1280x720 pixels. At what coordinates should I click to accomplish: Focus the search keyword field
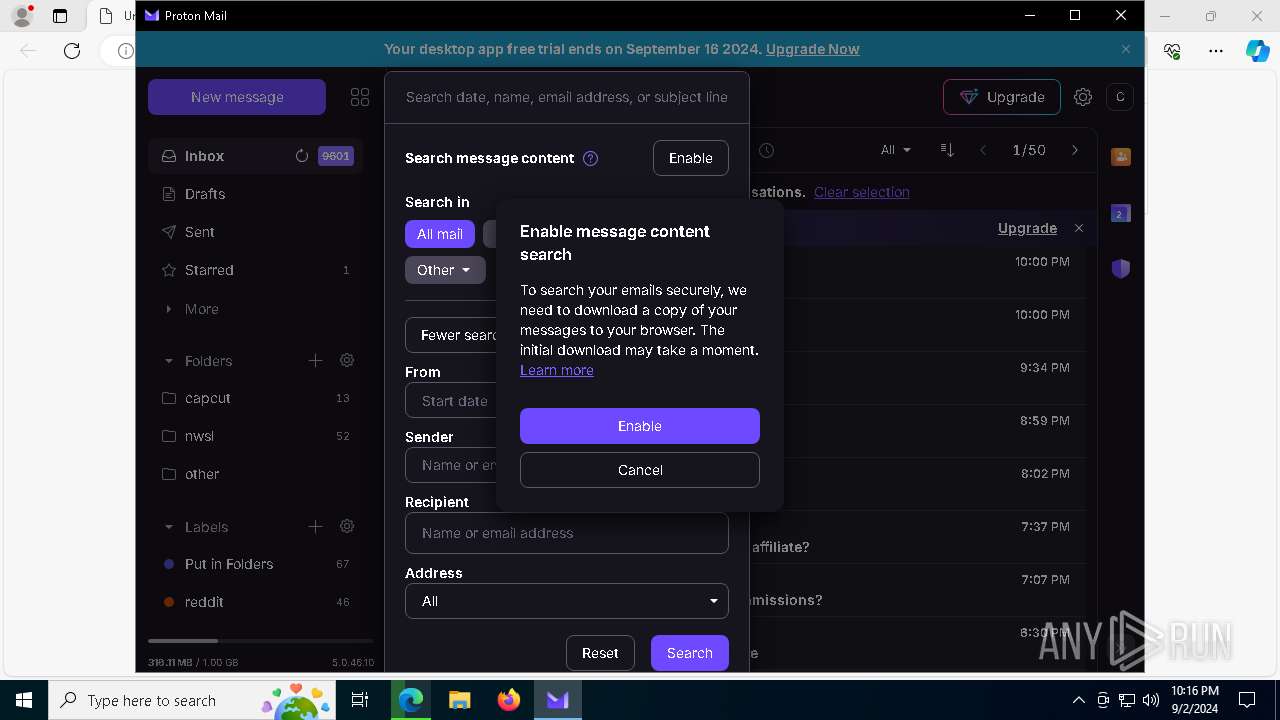567,97
